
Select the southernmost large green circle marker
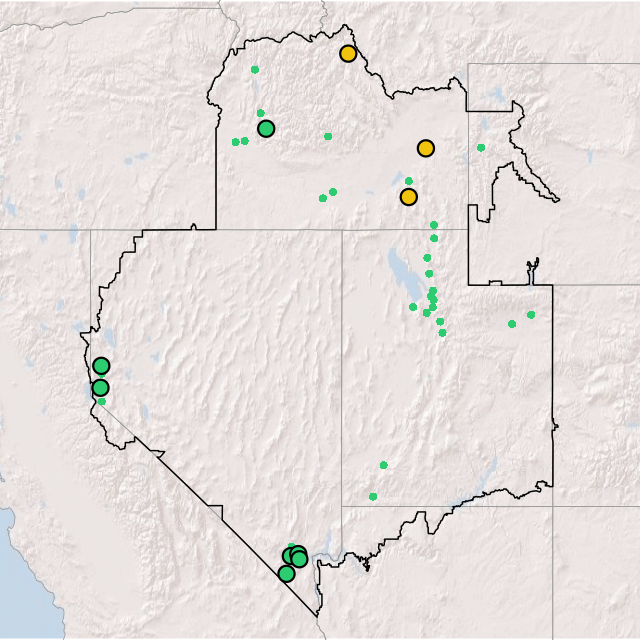(286, 574)
